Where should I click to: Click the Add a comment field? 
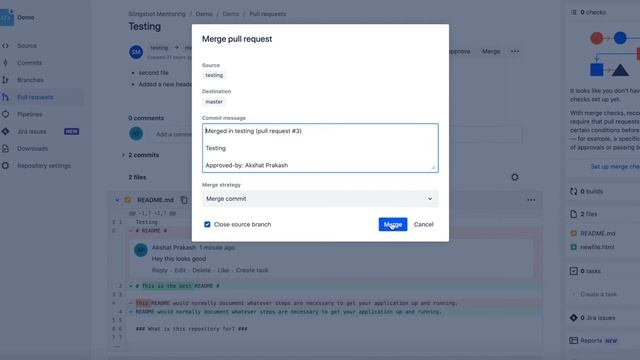coord(335,134)
